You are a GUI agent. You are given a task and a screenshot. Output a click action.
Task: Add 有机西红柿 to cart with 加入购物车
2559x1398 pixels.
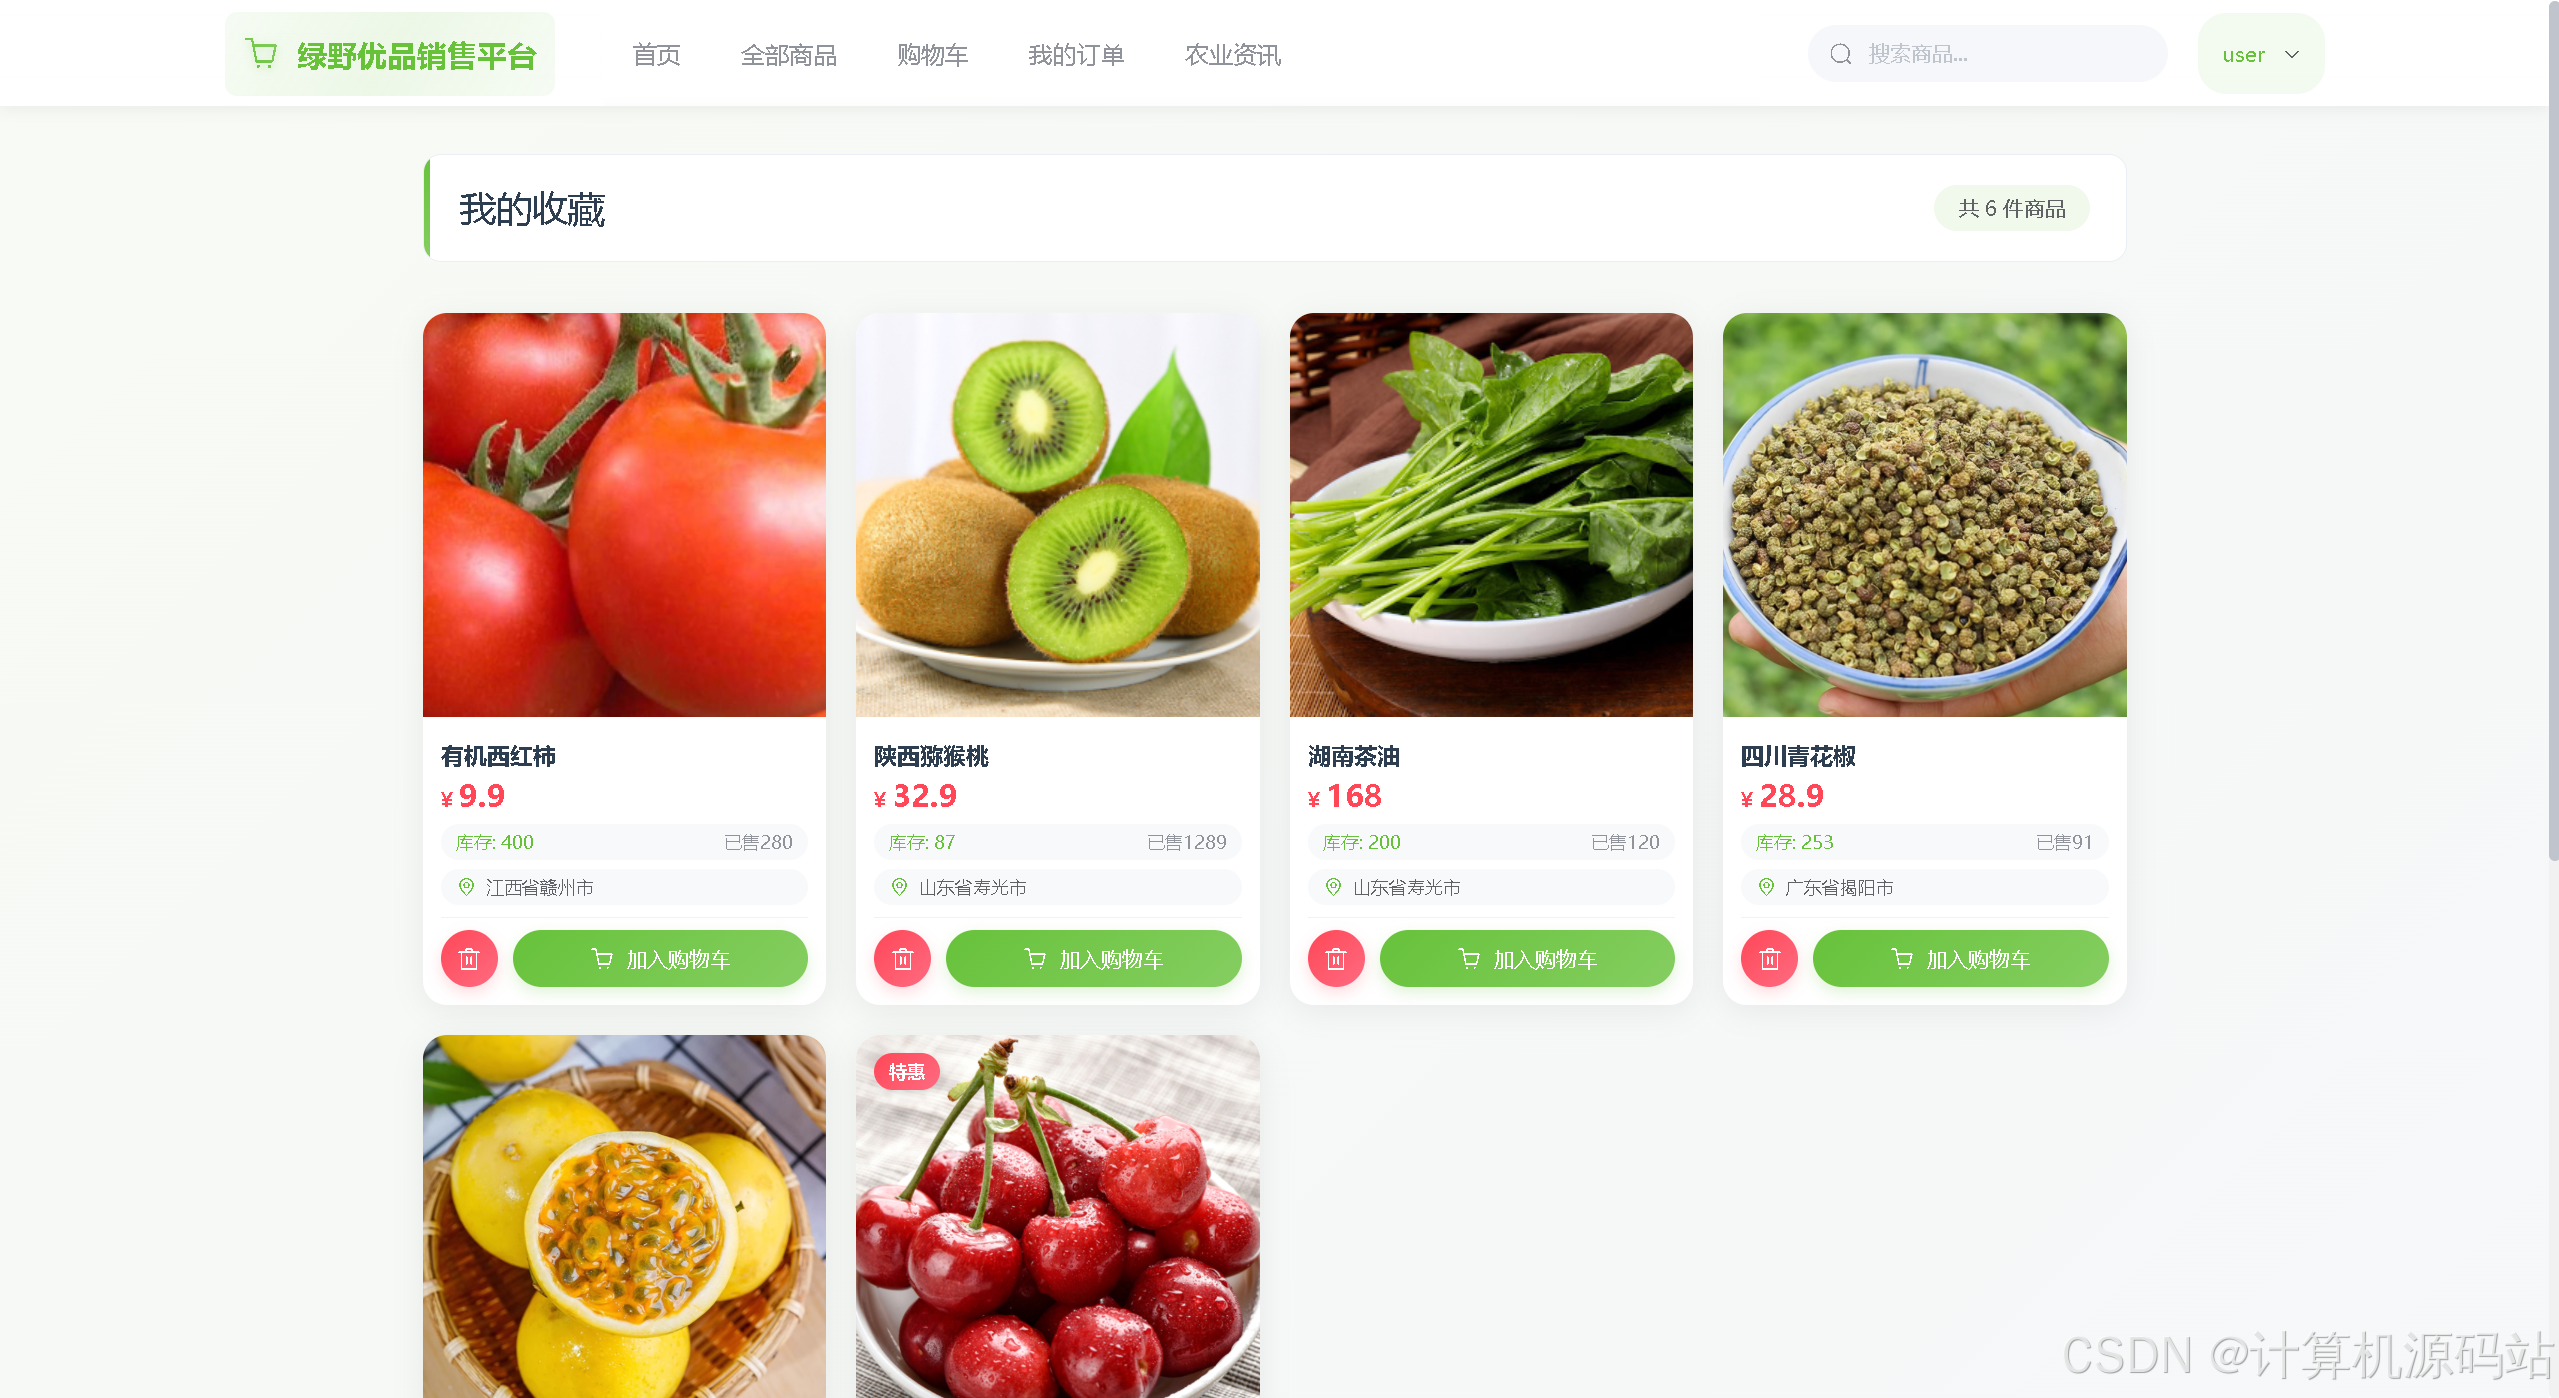(x=660, y=959)
